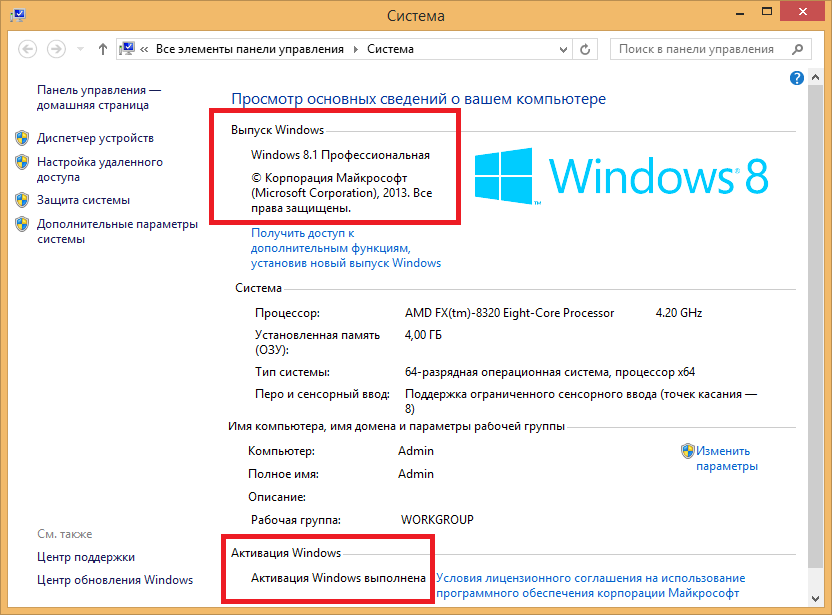Screen dimensions: 832x615
Task: Open 'Панель управления — домашняя страница'
Action: [99, 98]
